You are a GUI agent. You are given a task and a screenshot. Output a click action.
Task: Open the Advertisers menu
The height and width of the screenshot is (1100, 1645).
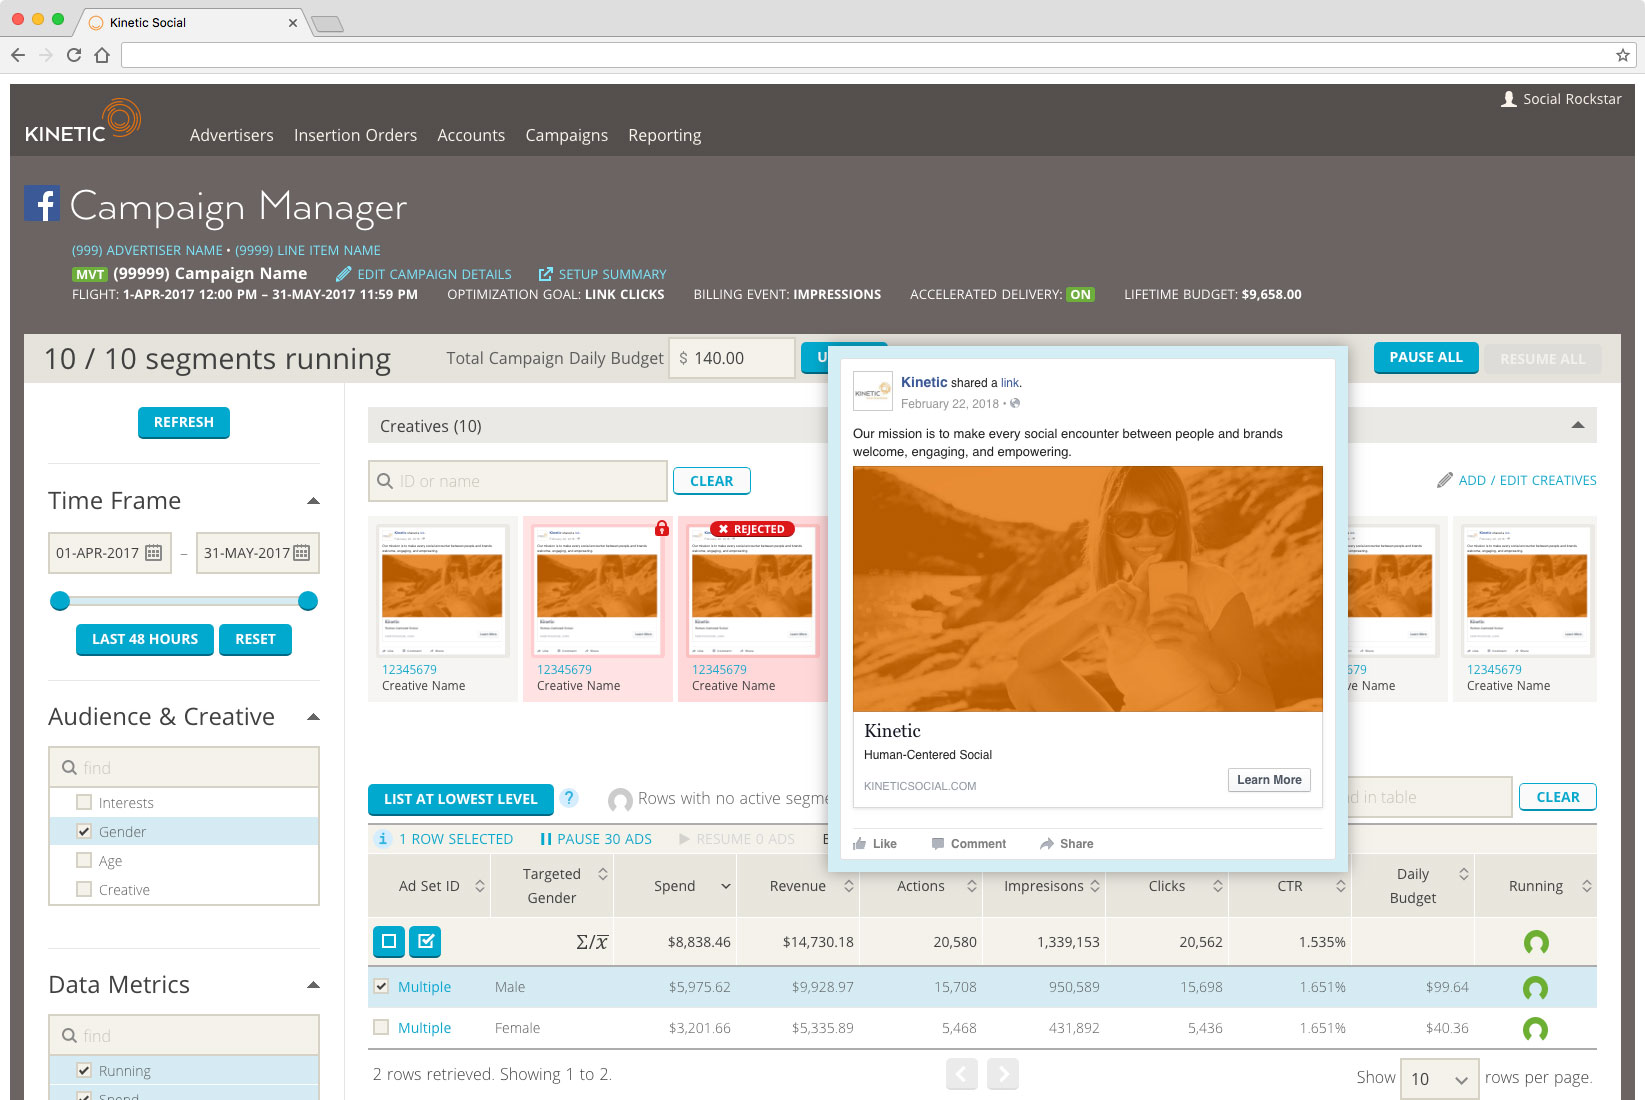232,135
